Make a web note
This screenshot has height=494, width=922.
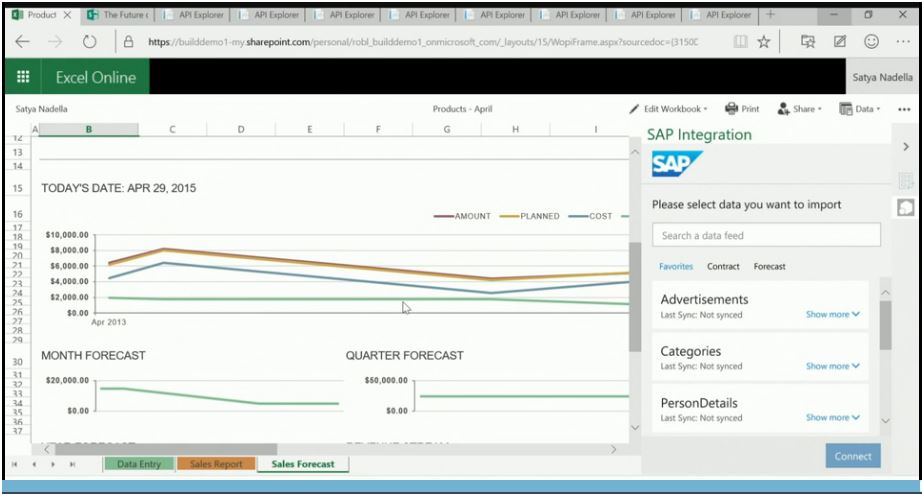pyautogui.click(x=840, y=41)
